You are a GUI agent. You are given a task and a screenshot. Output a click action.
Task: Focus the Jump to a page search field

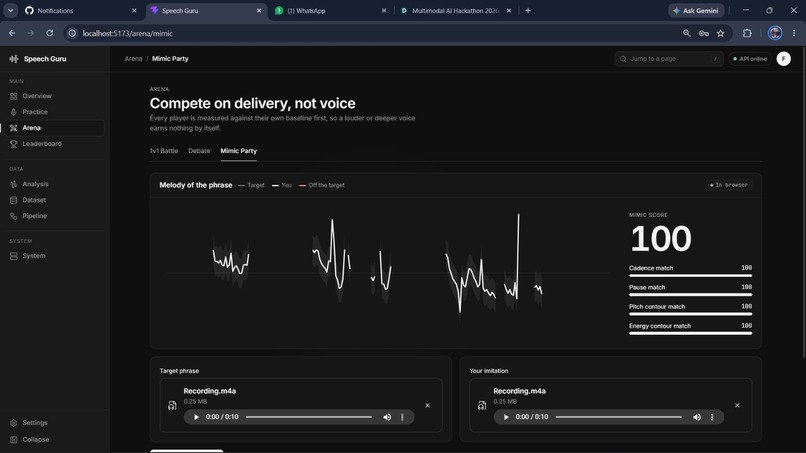pyautogui.click(x=668, y=59)
